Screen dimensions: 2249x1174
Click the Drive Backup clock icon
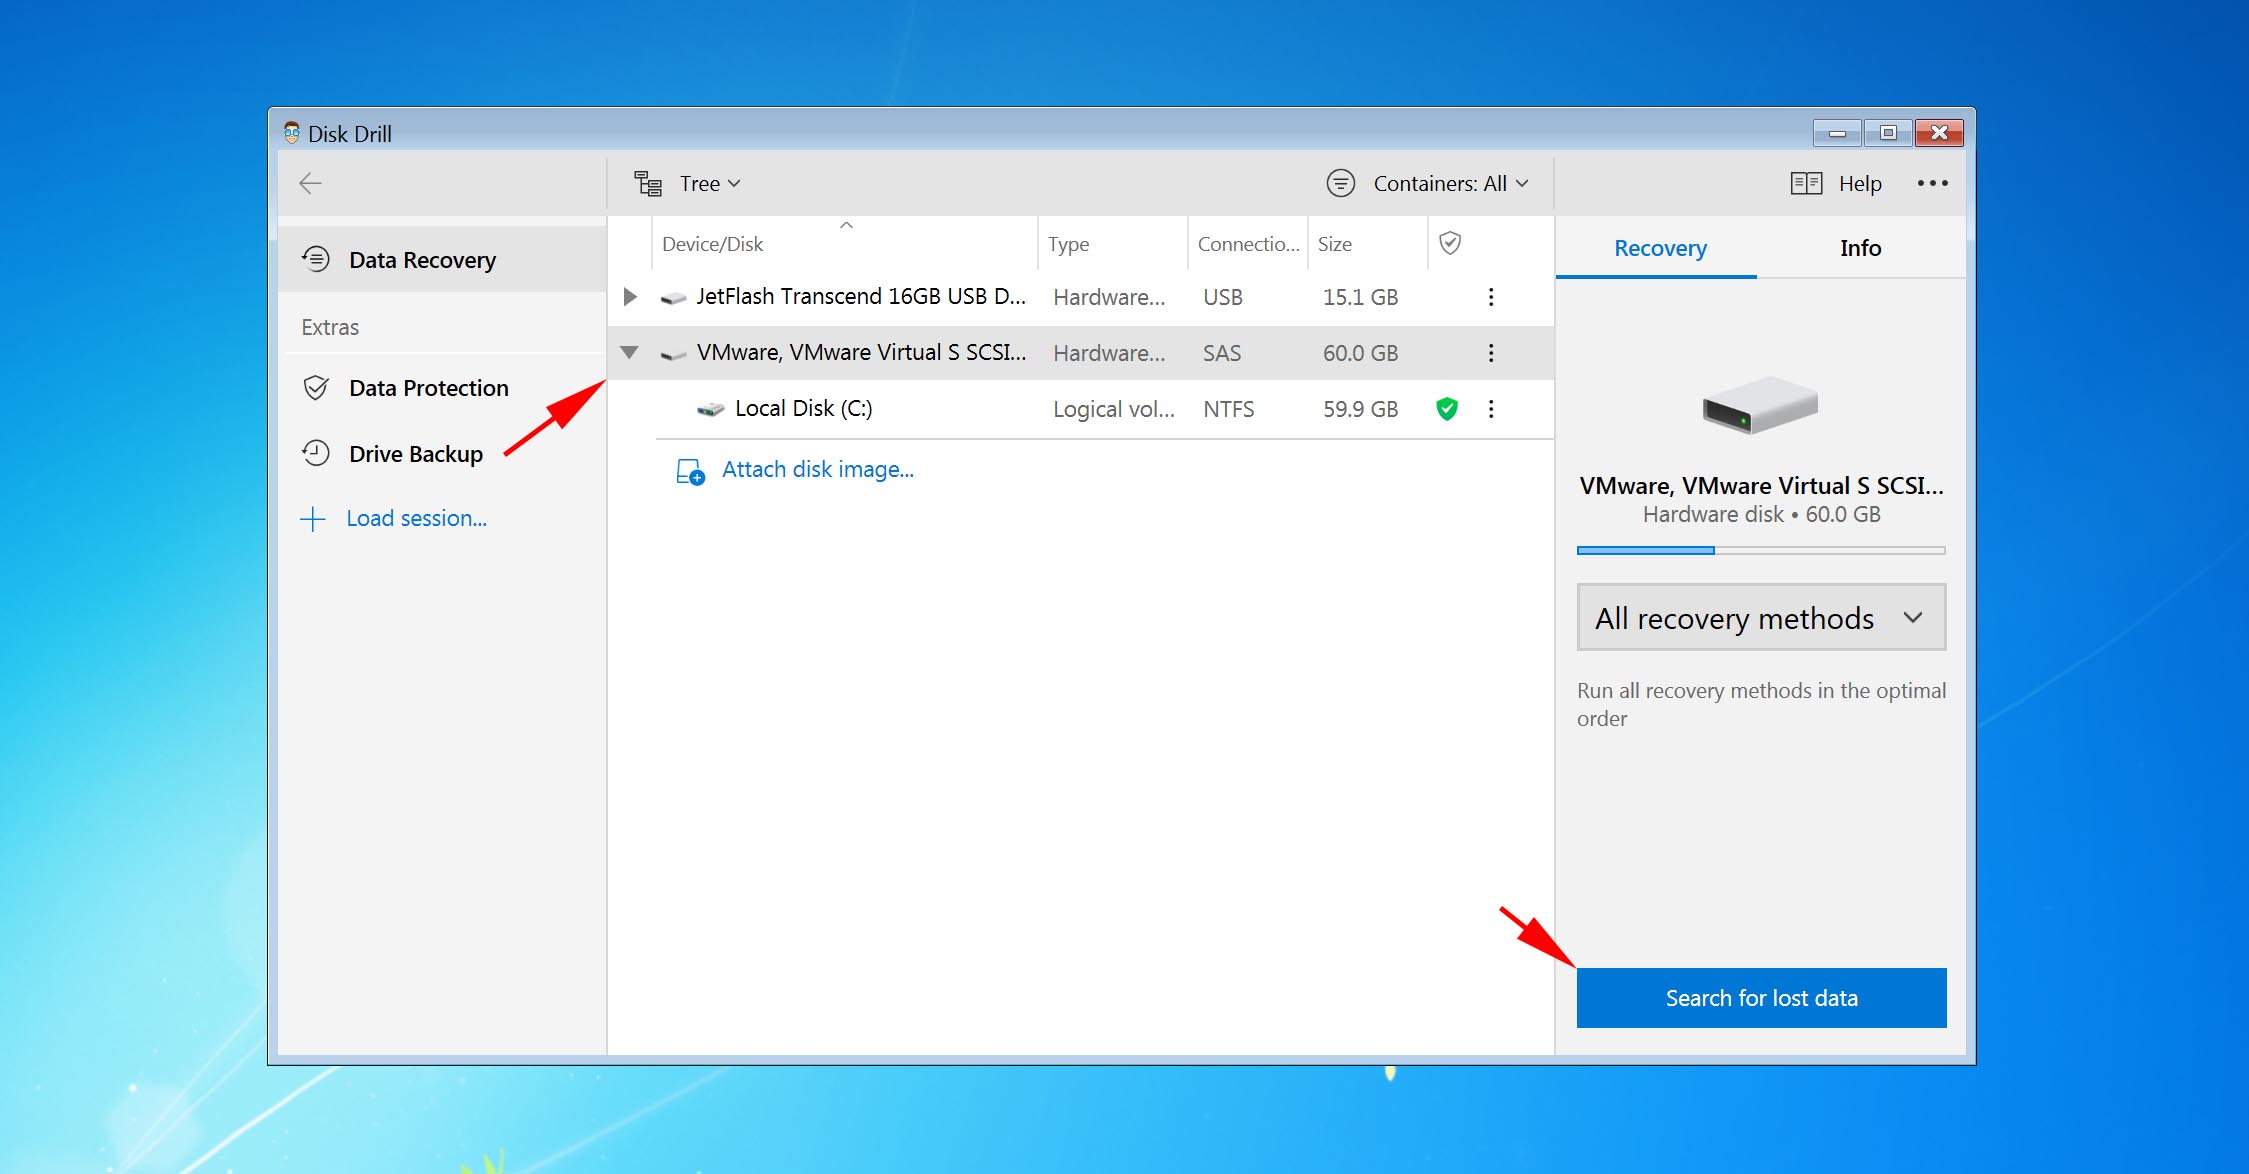tap(314, 454)
